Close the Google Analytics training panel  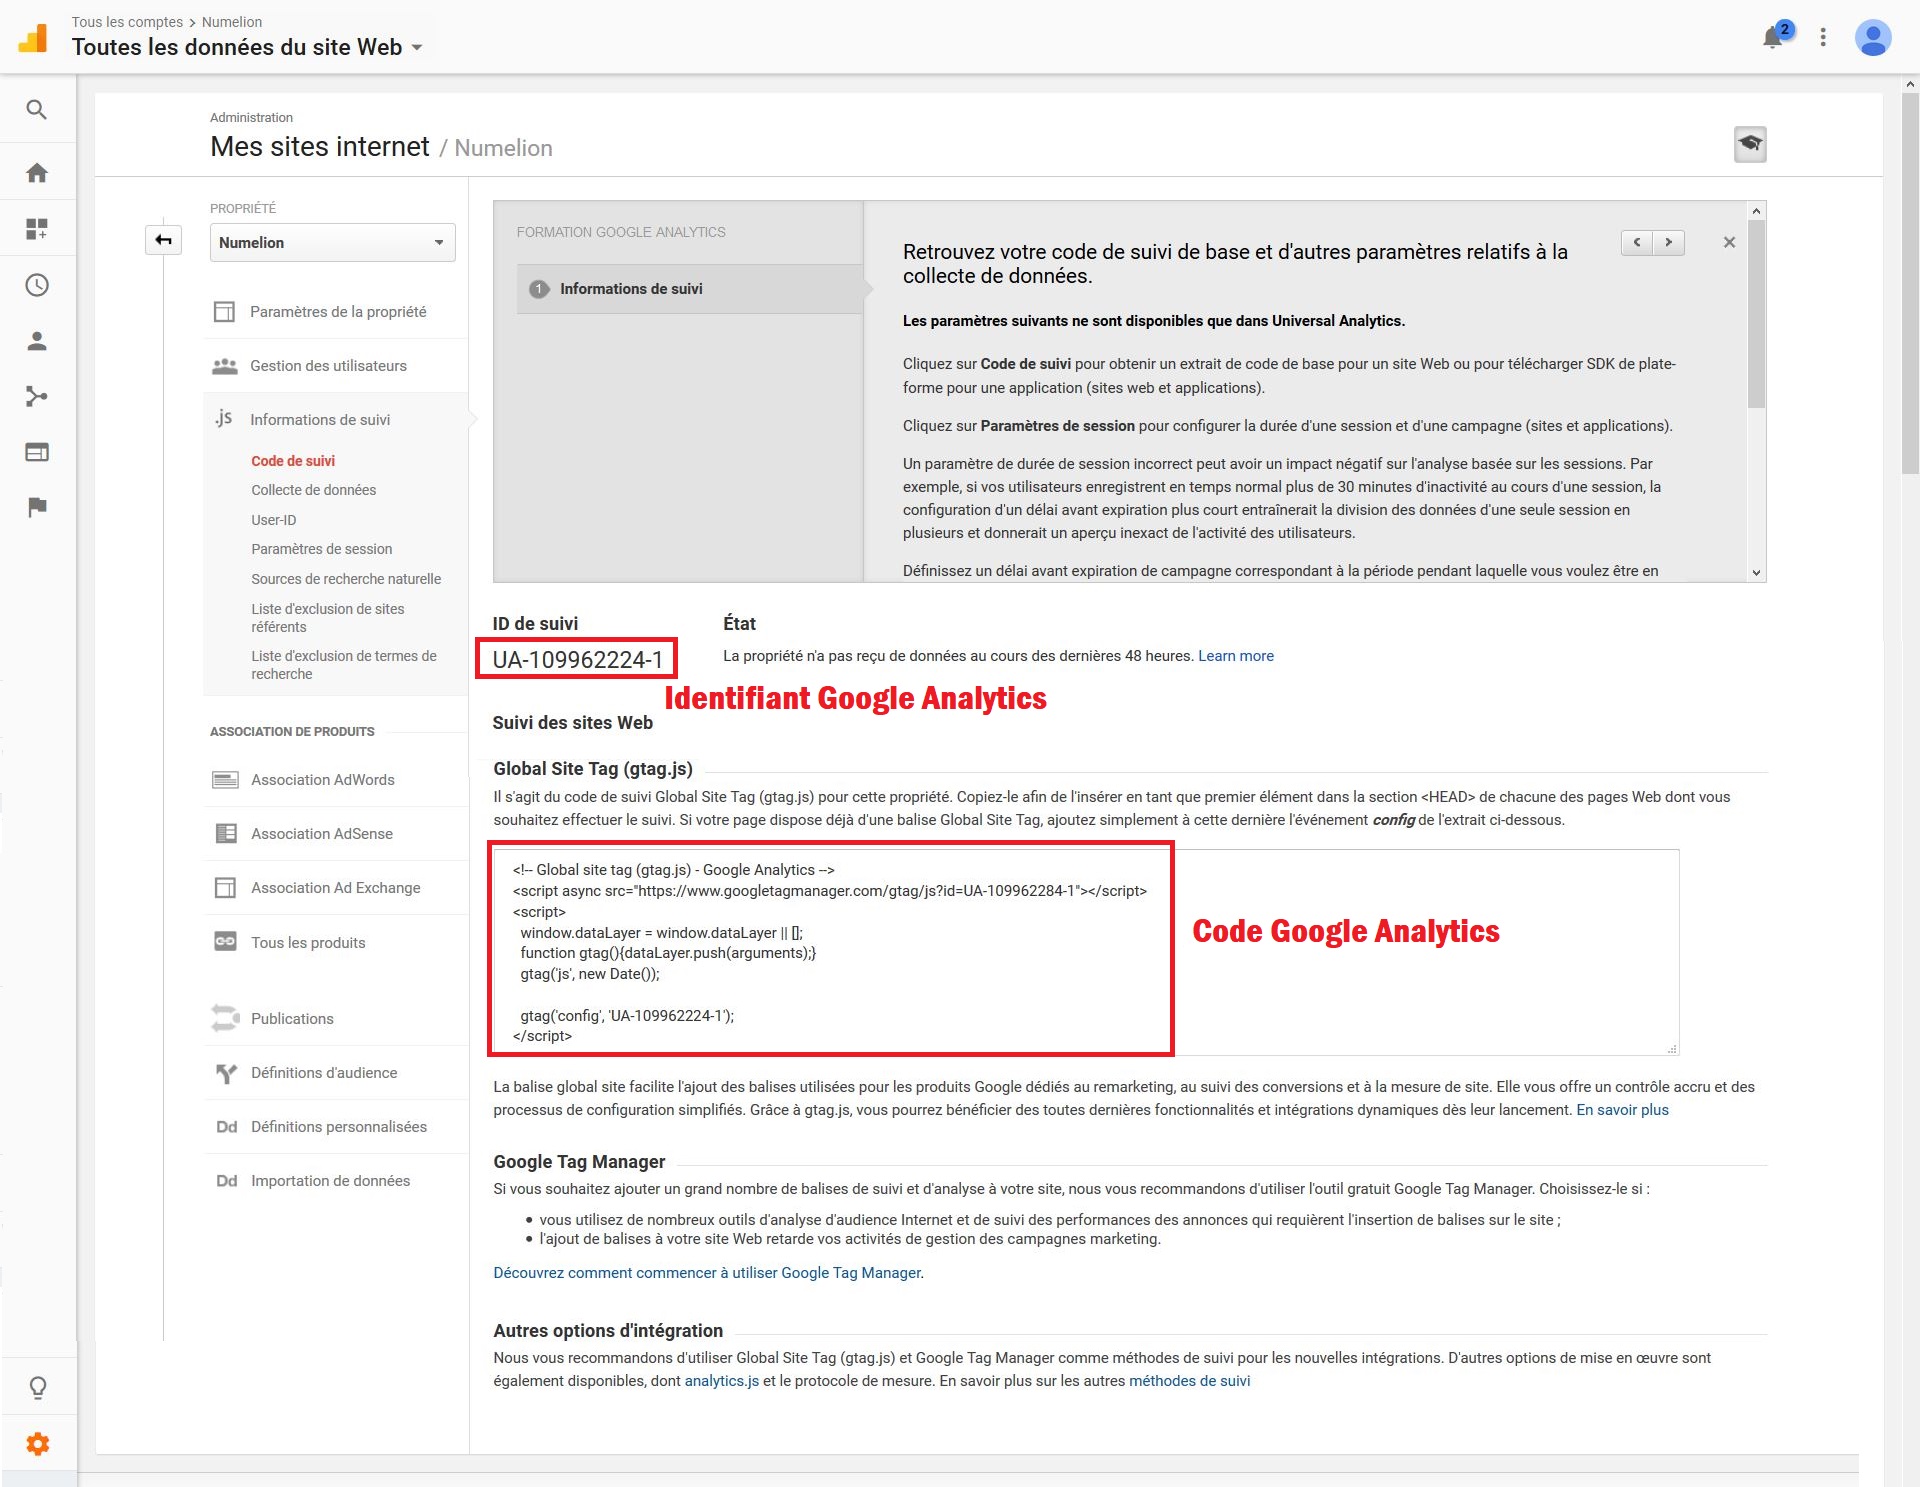pos(1729,242)
